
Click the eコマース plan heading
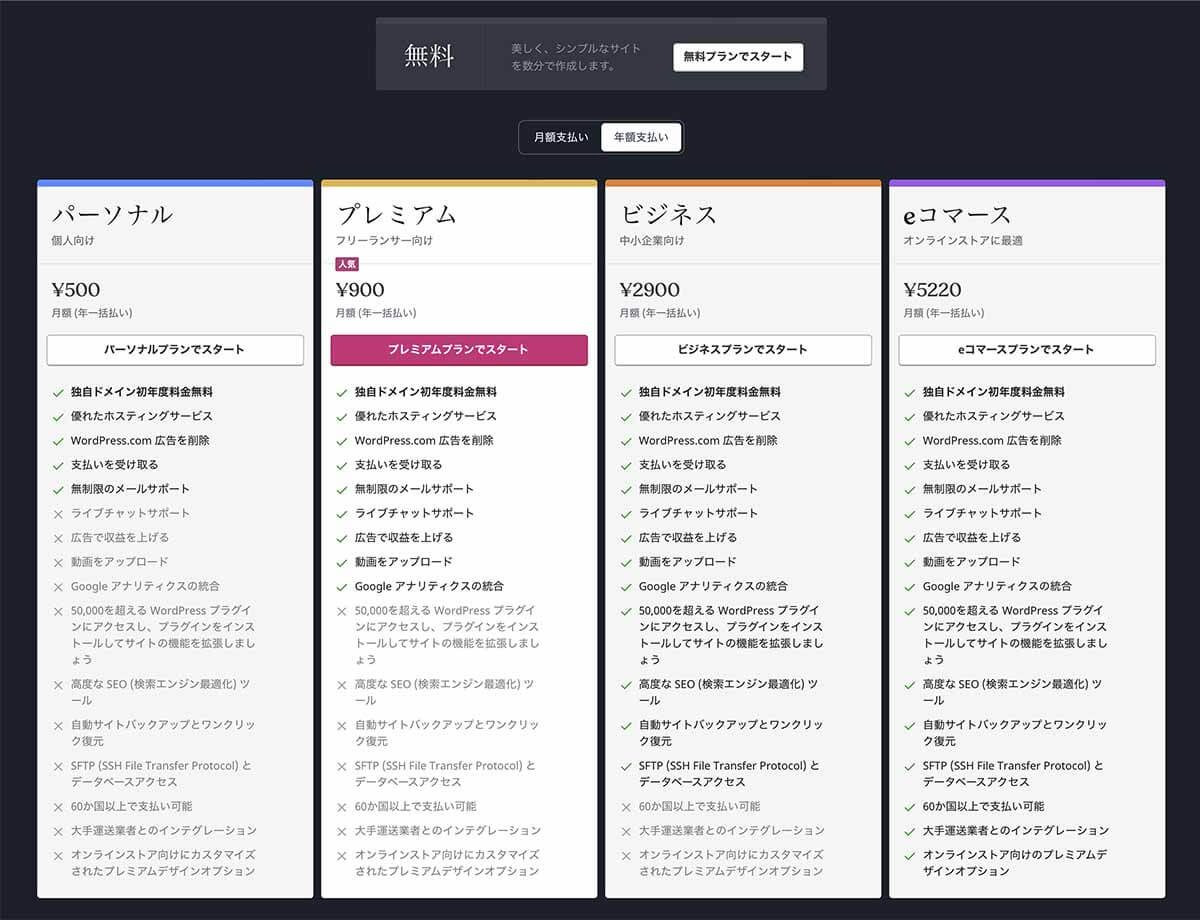pyautogui.click(x=958, y=215)
